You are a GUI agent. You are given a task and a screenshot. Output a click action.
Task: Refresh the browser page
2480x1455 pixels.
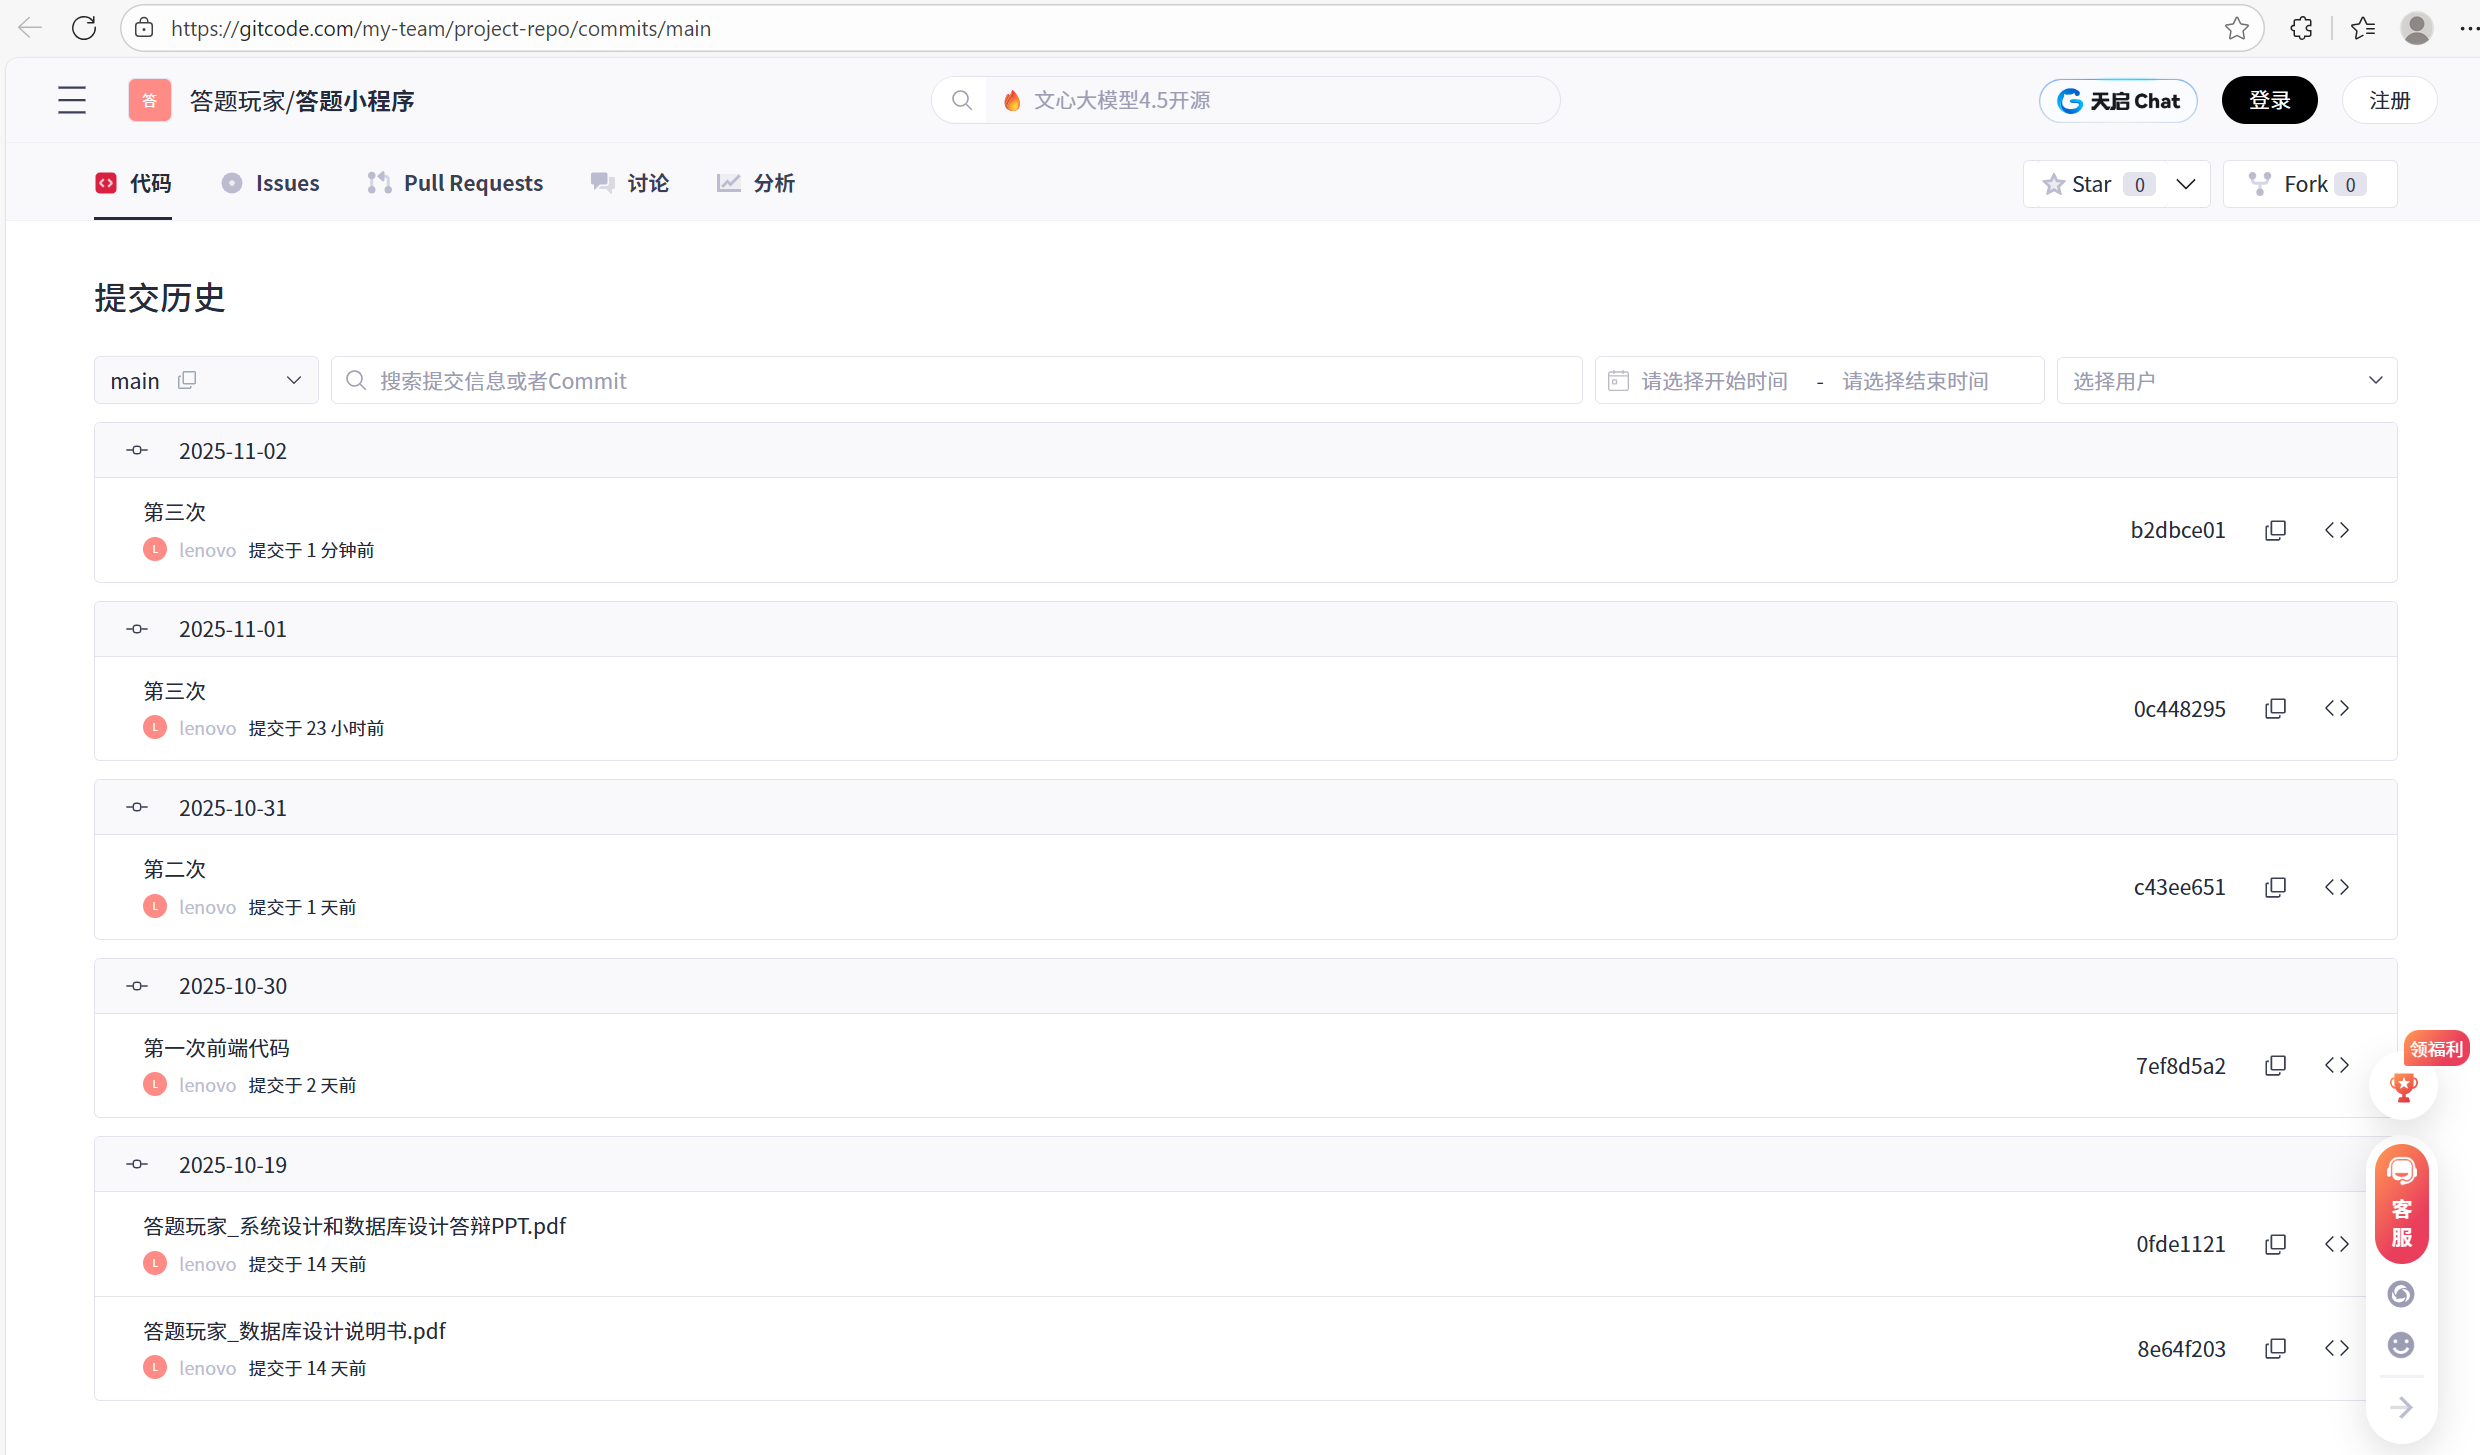(x=84, y=28)
